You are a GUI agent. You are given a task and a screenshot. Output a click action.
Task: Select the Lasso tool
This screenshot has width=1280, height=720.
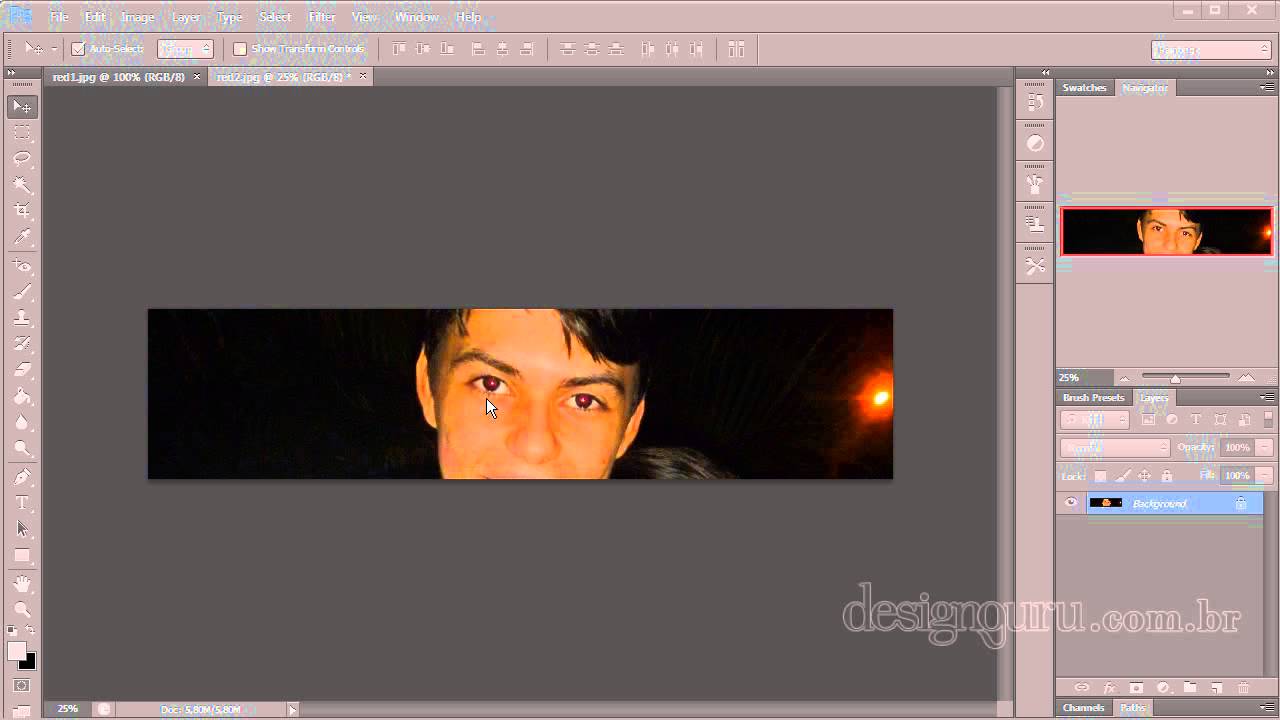(x=22, y=159)
